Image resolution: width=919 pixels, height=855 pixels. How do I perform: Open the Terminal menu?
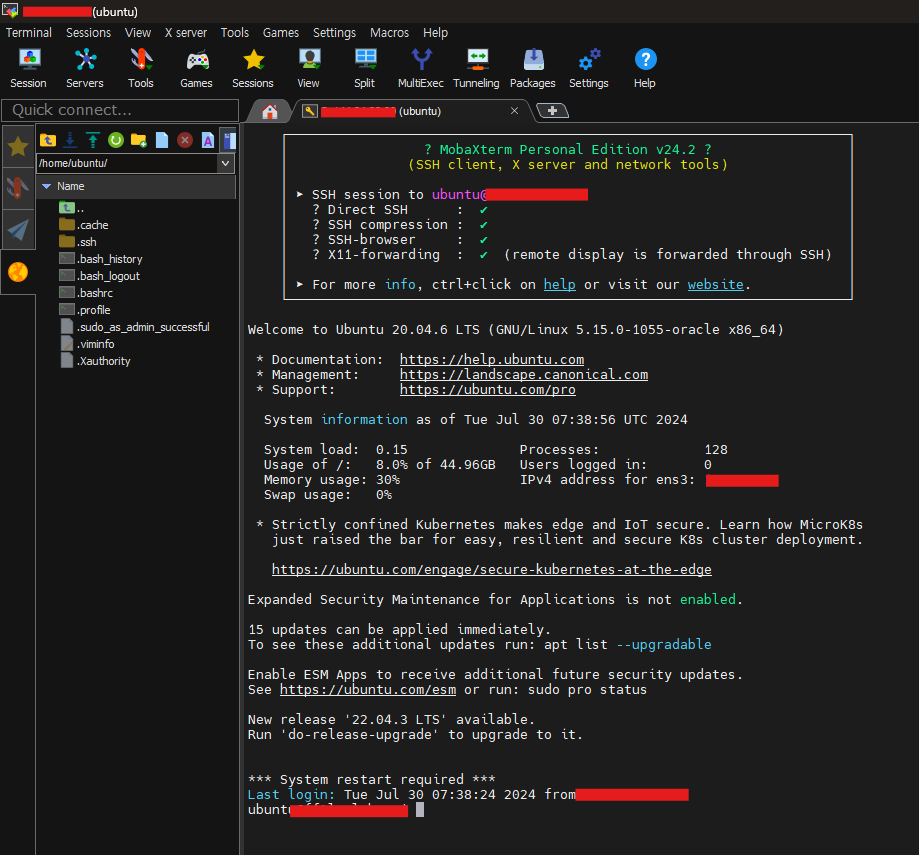pos(29,33)
